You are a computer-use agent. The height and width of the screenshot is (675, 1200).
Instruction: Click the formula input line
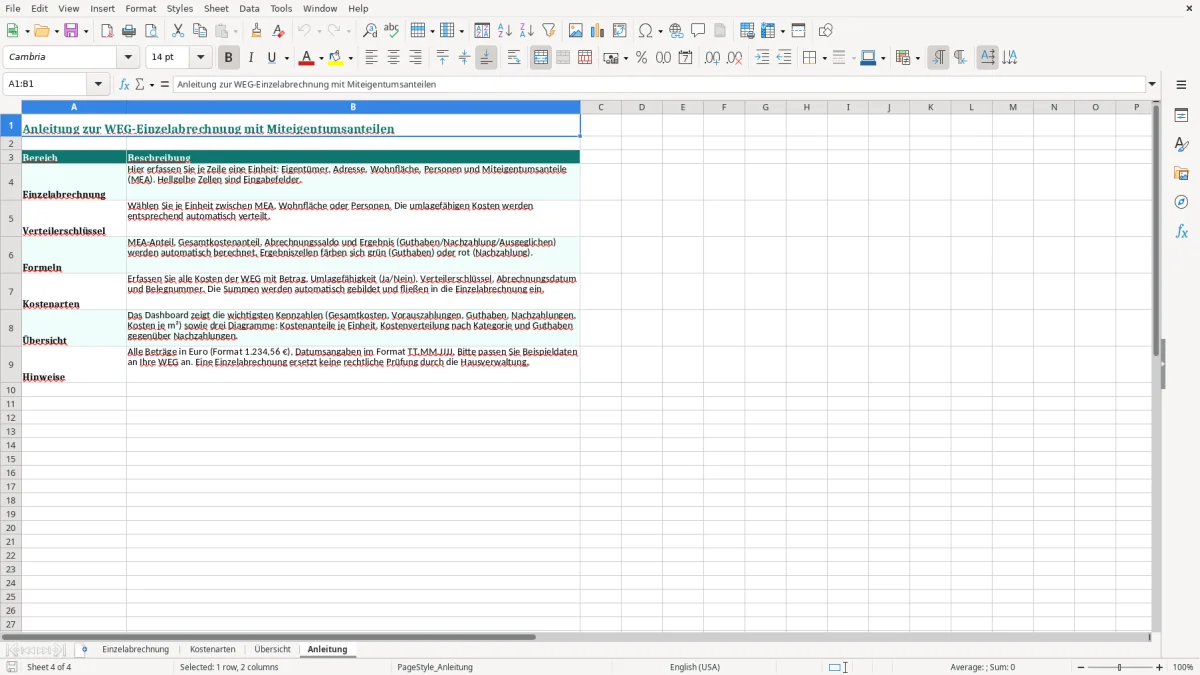point(659,84)
